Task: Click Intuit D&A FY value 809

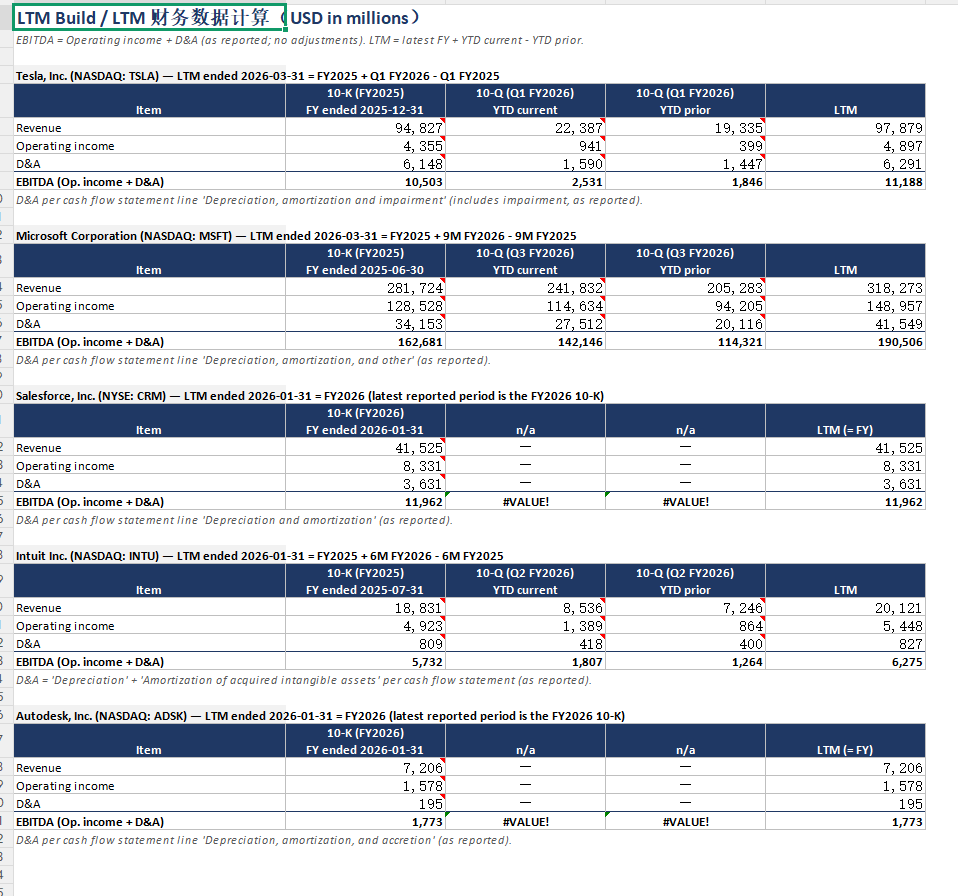Action: click(365, 644)
